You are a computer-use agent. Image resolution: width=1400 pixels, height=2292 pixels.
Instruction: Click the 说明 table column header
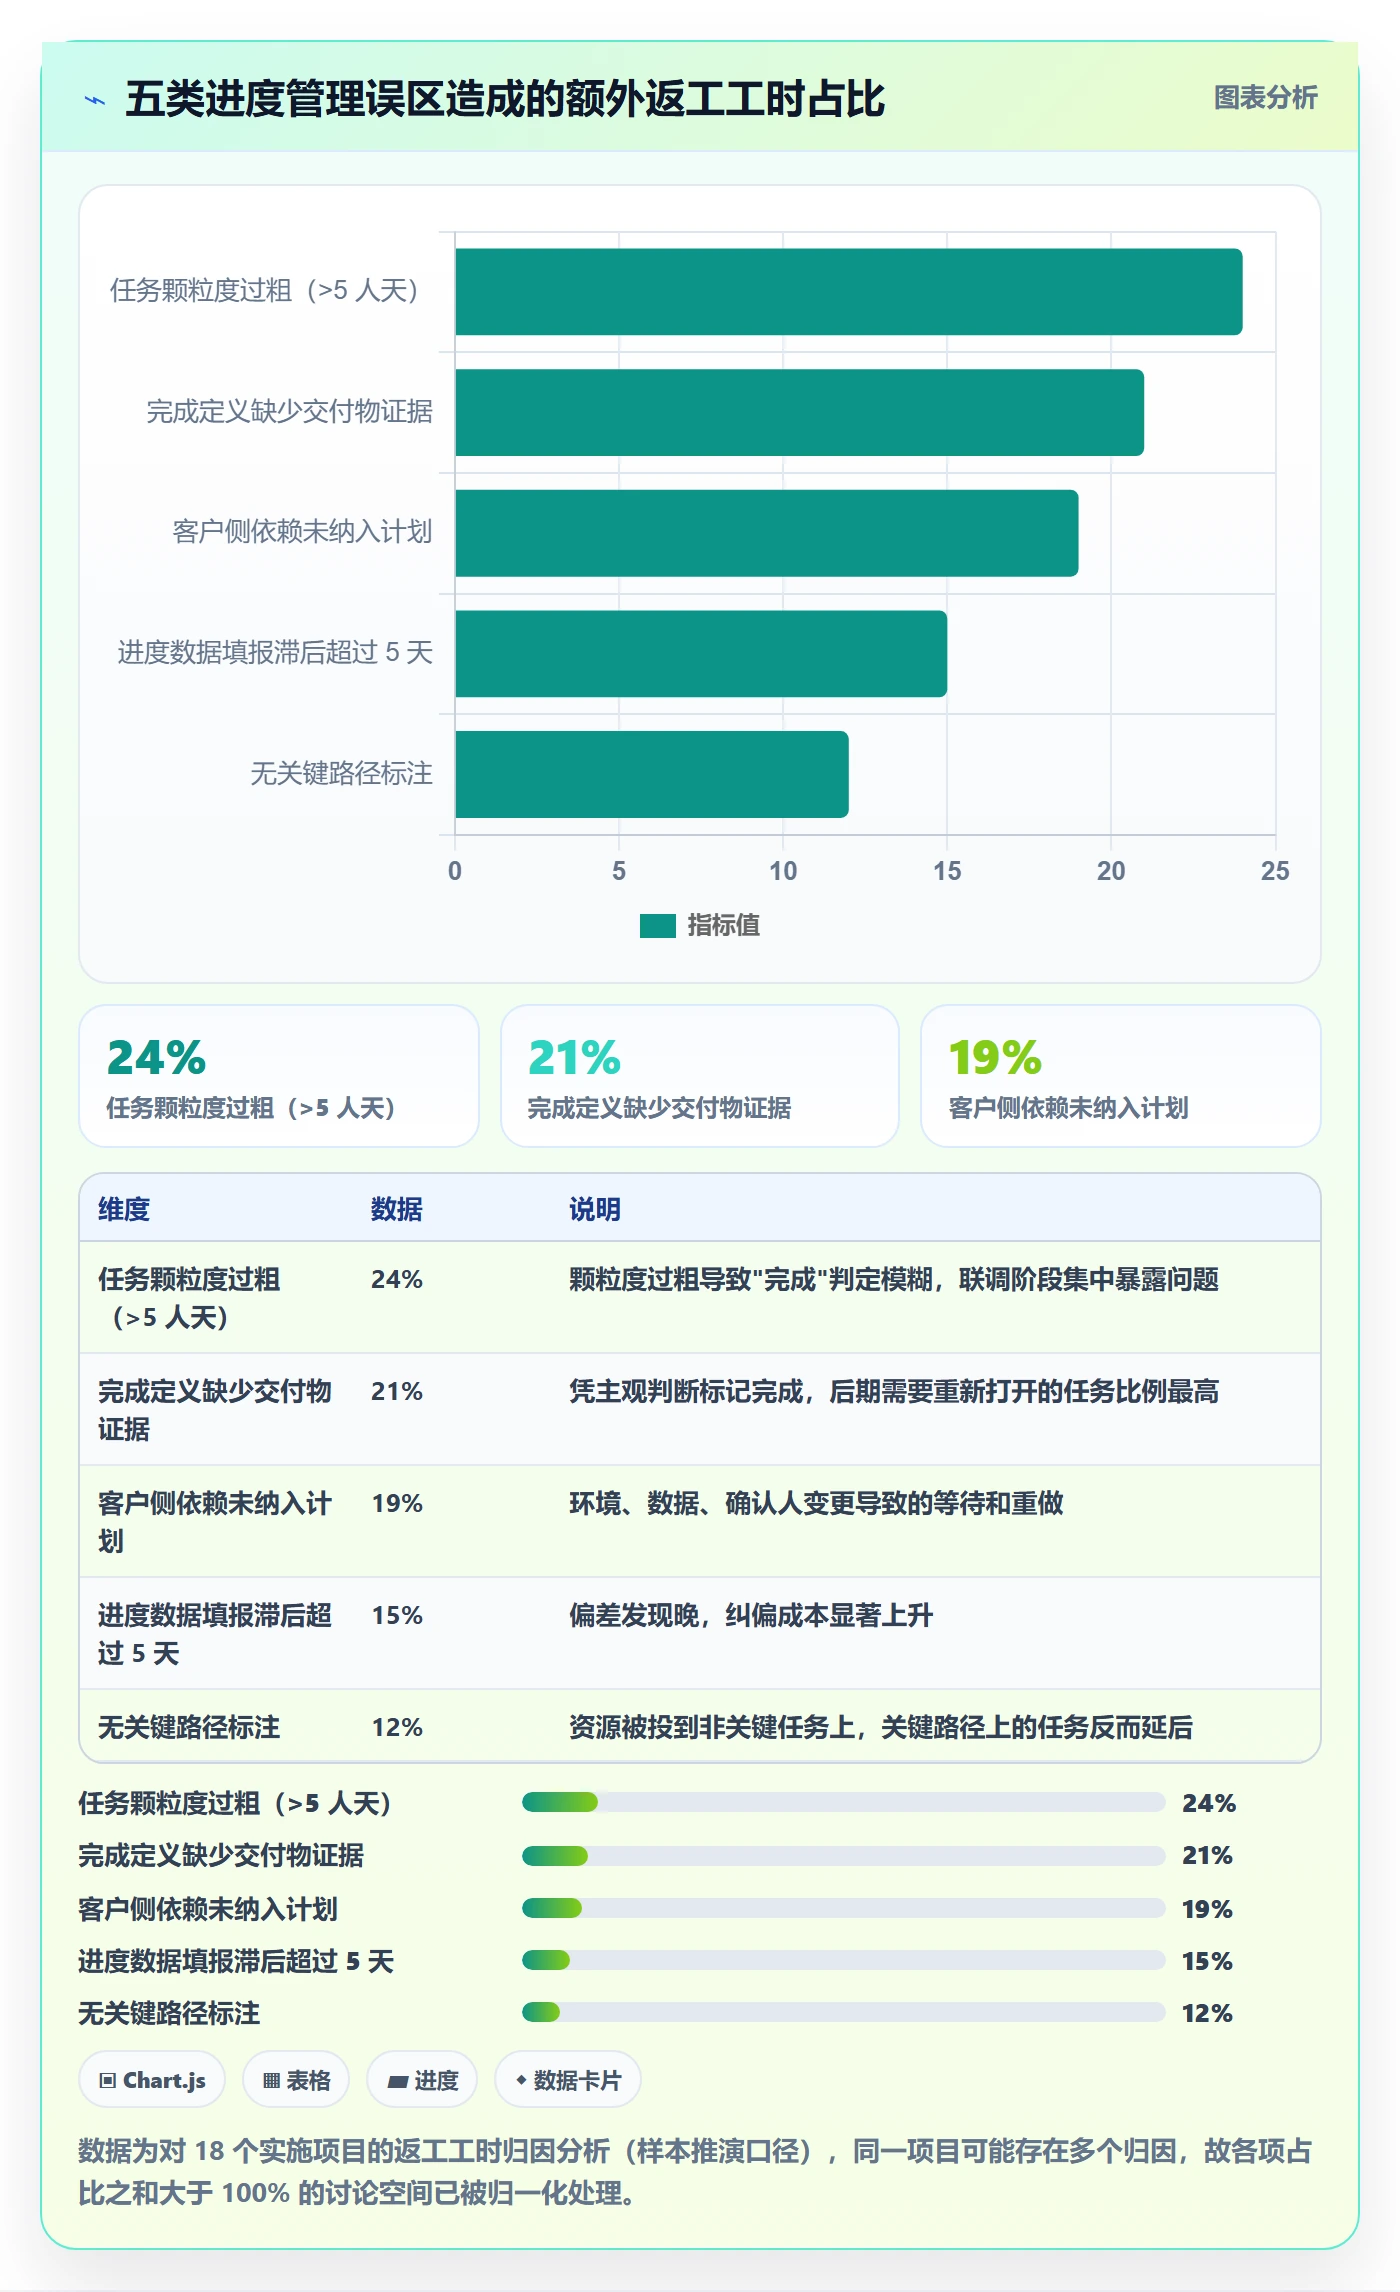tap(595, 1209)
